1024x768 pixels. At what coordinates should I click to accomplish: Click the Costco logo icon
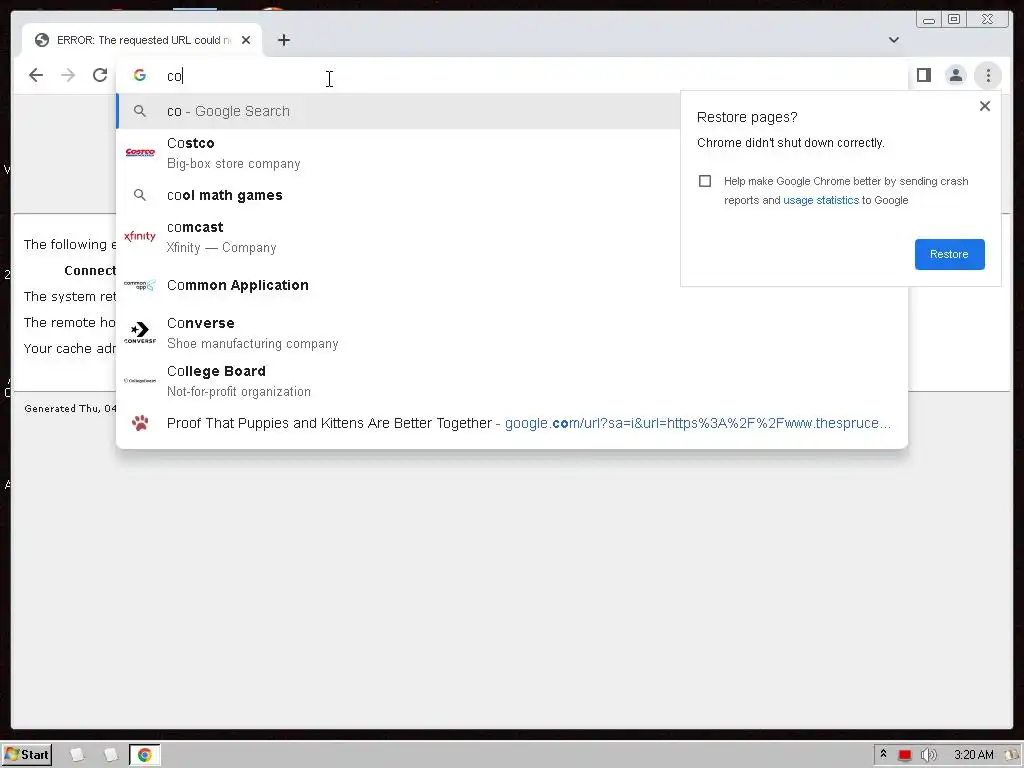140,153
